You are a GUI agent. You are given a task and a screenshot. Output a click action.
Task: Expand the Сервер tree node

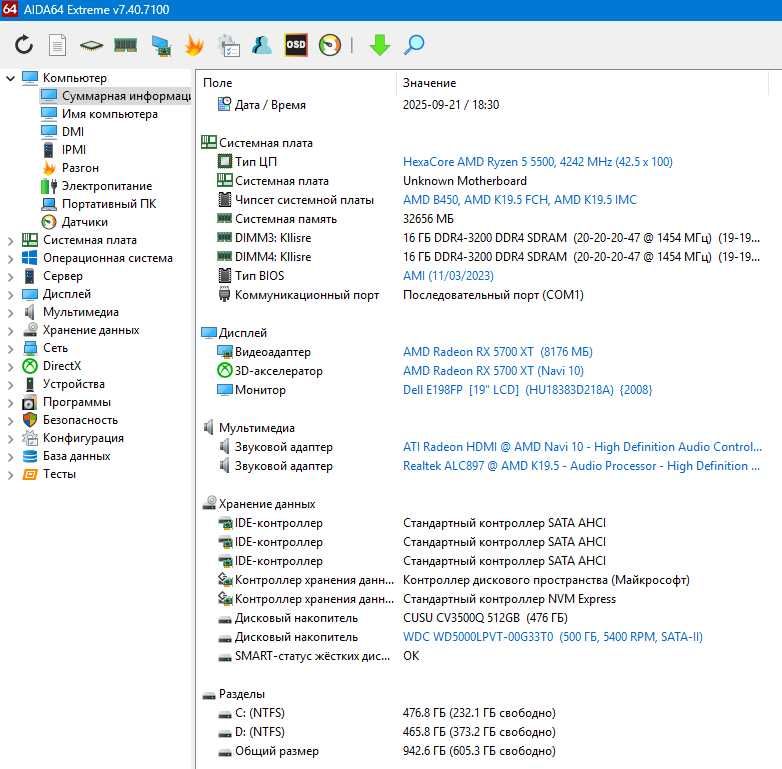(10, 276)
